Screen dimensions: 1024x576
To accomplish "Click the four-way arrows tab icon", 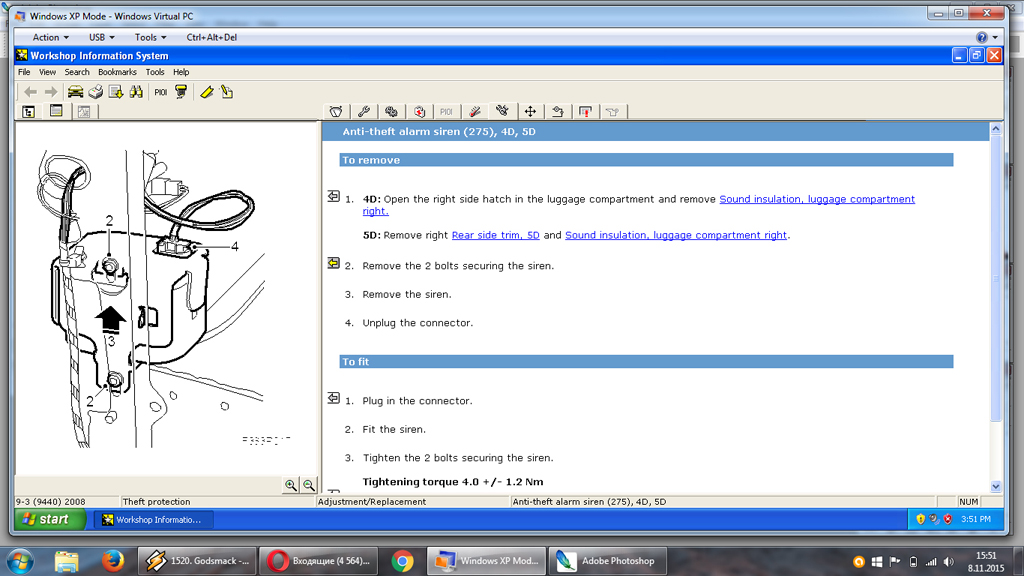I will [x=530, y=112].
